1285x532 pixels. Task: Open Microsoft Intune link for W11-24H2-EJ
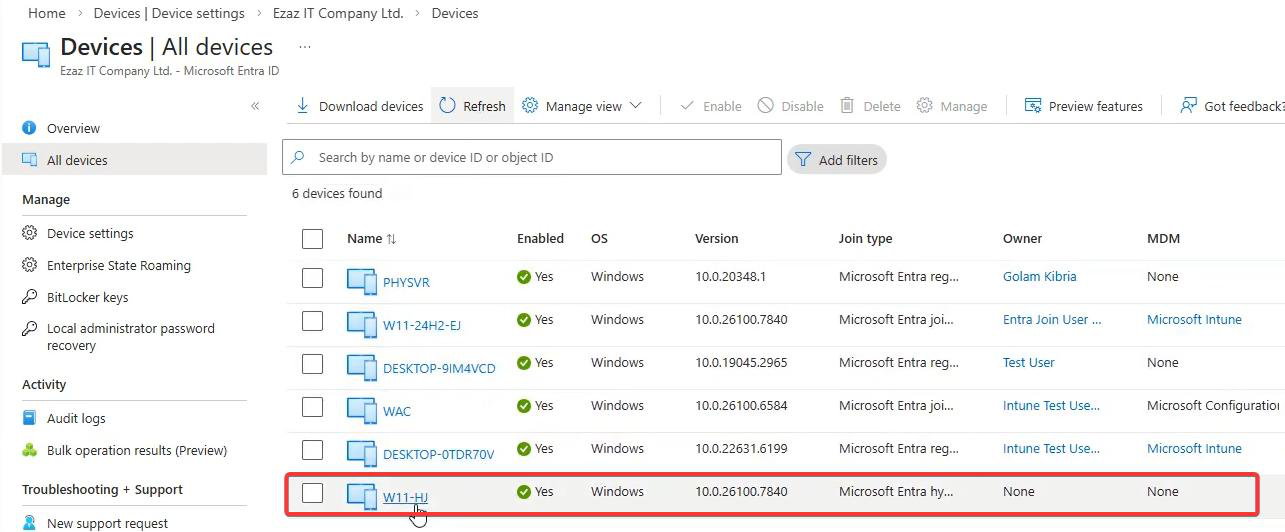tap(1194, 319)
